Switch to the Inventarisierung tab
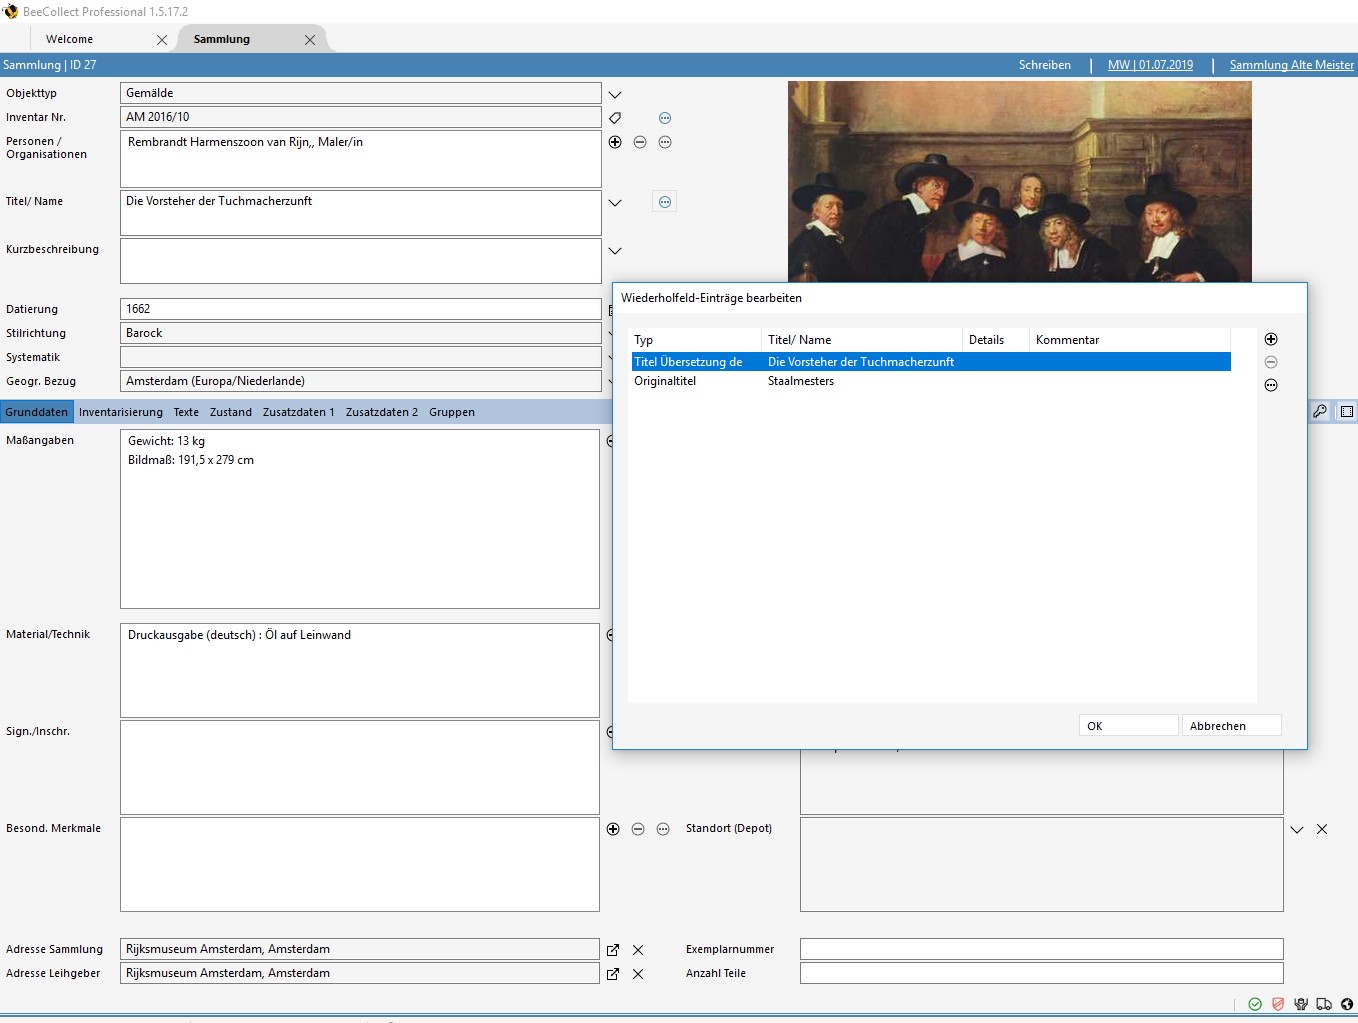Viewport: 1358px width, 1023px height. pos(120,412)
